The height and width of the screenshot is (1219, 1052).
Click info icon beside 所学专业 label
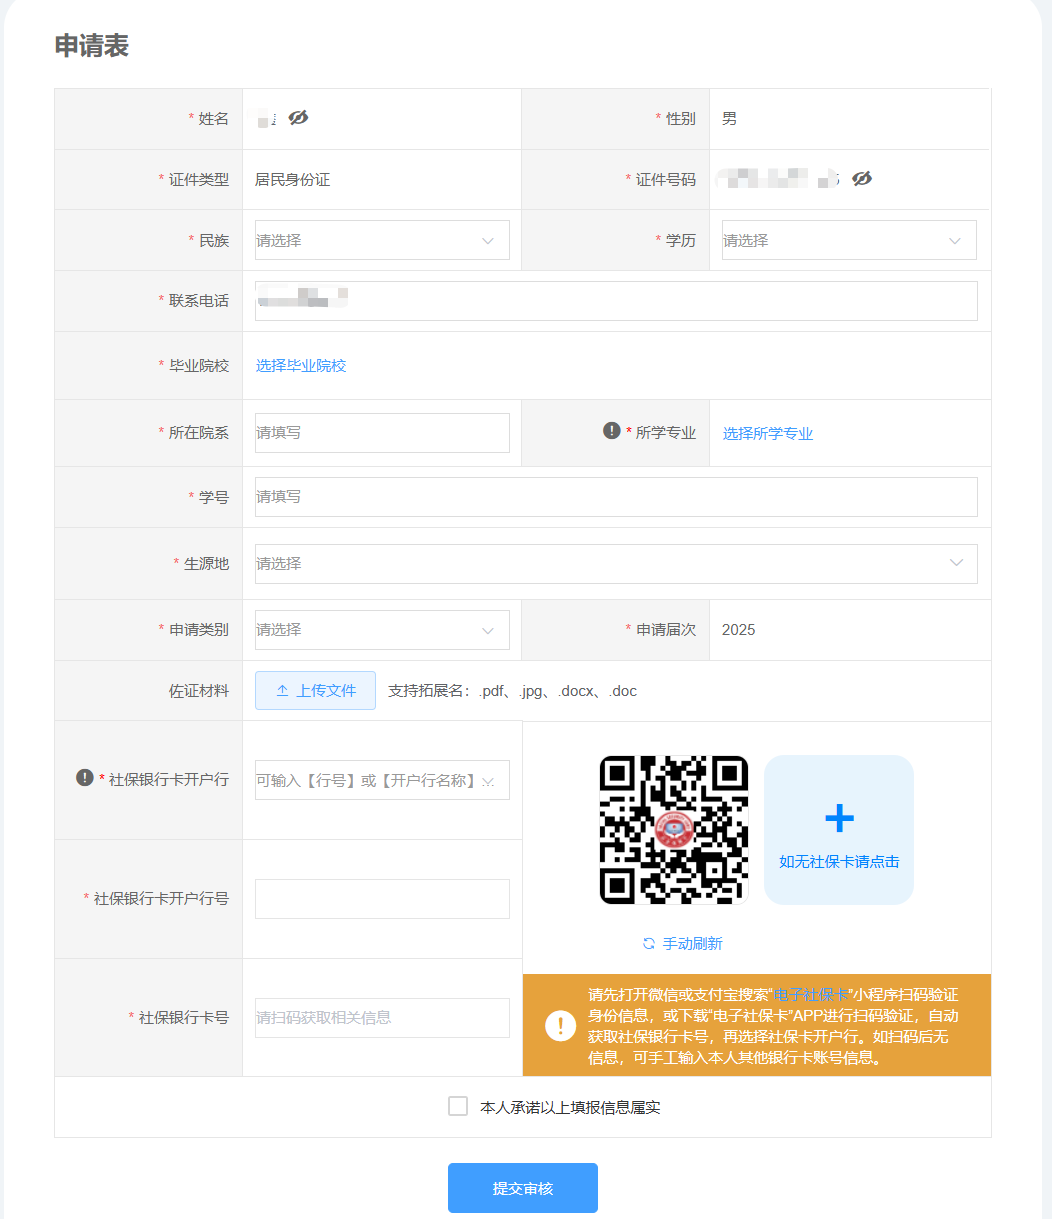point(612,431)
